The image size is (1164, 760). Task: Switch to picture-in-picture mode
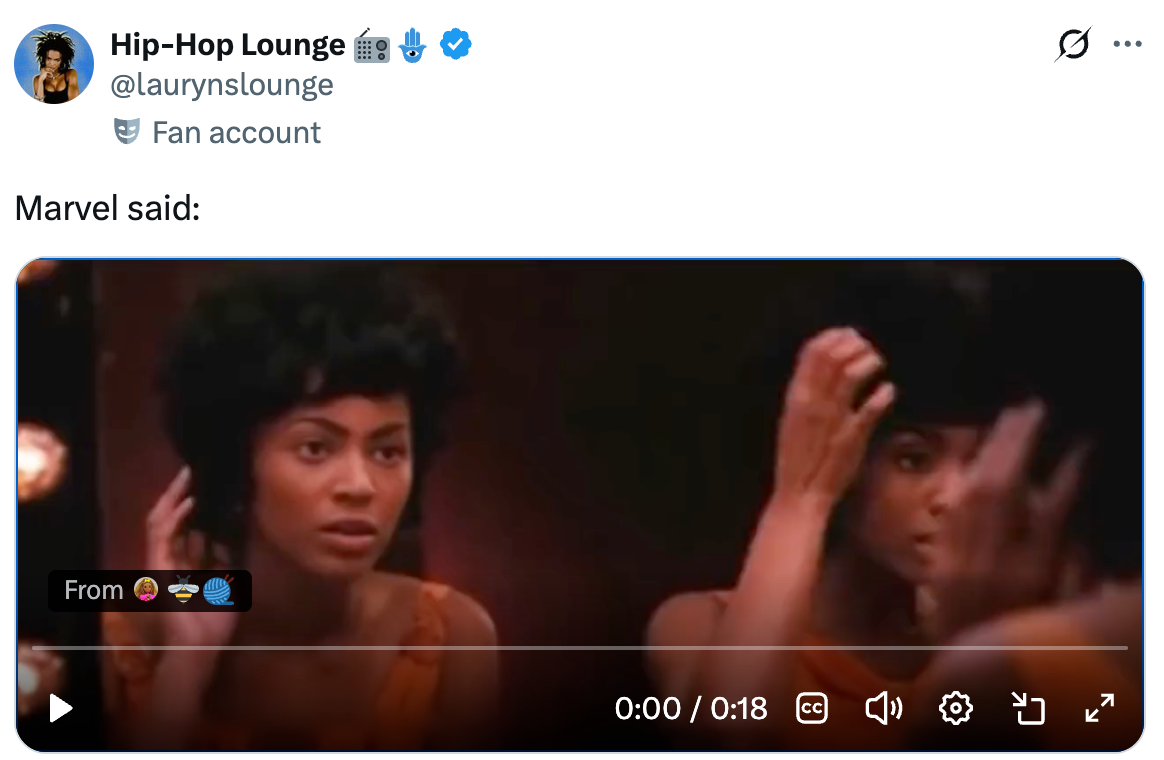1028,708
